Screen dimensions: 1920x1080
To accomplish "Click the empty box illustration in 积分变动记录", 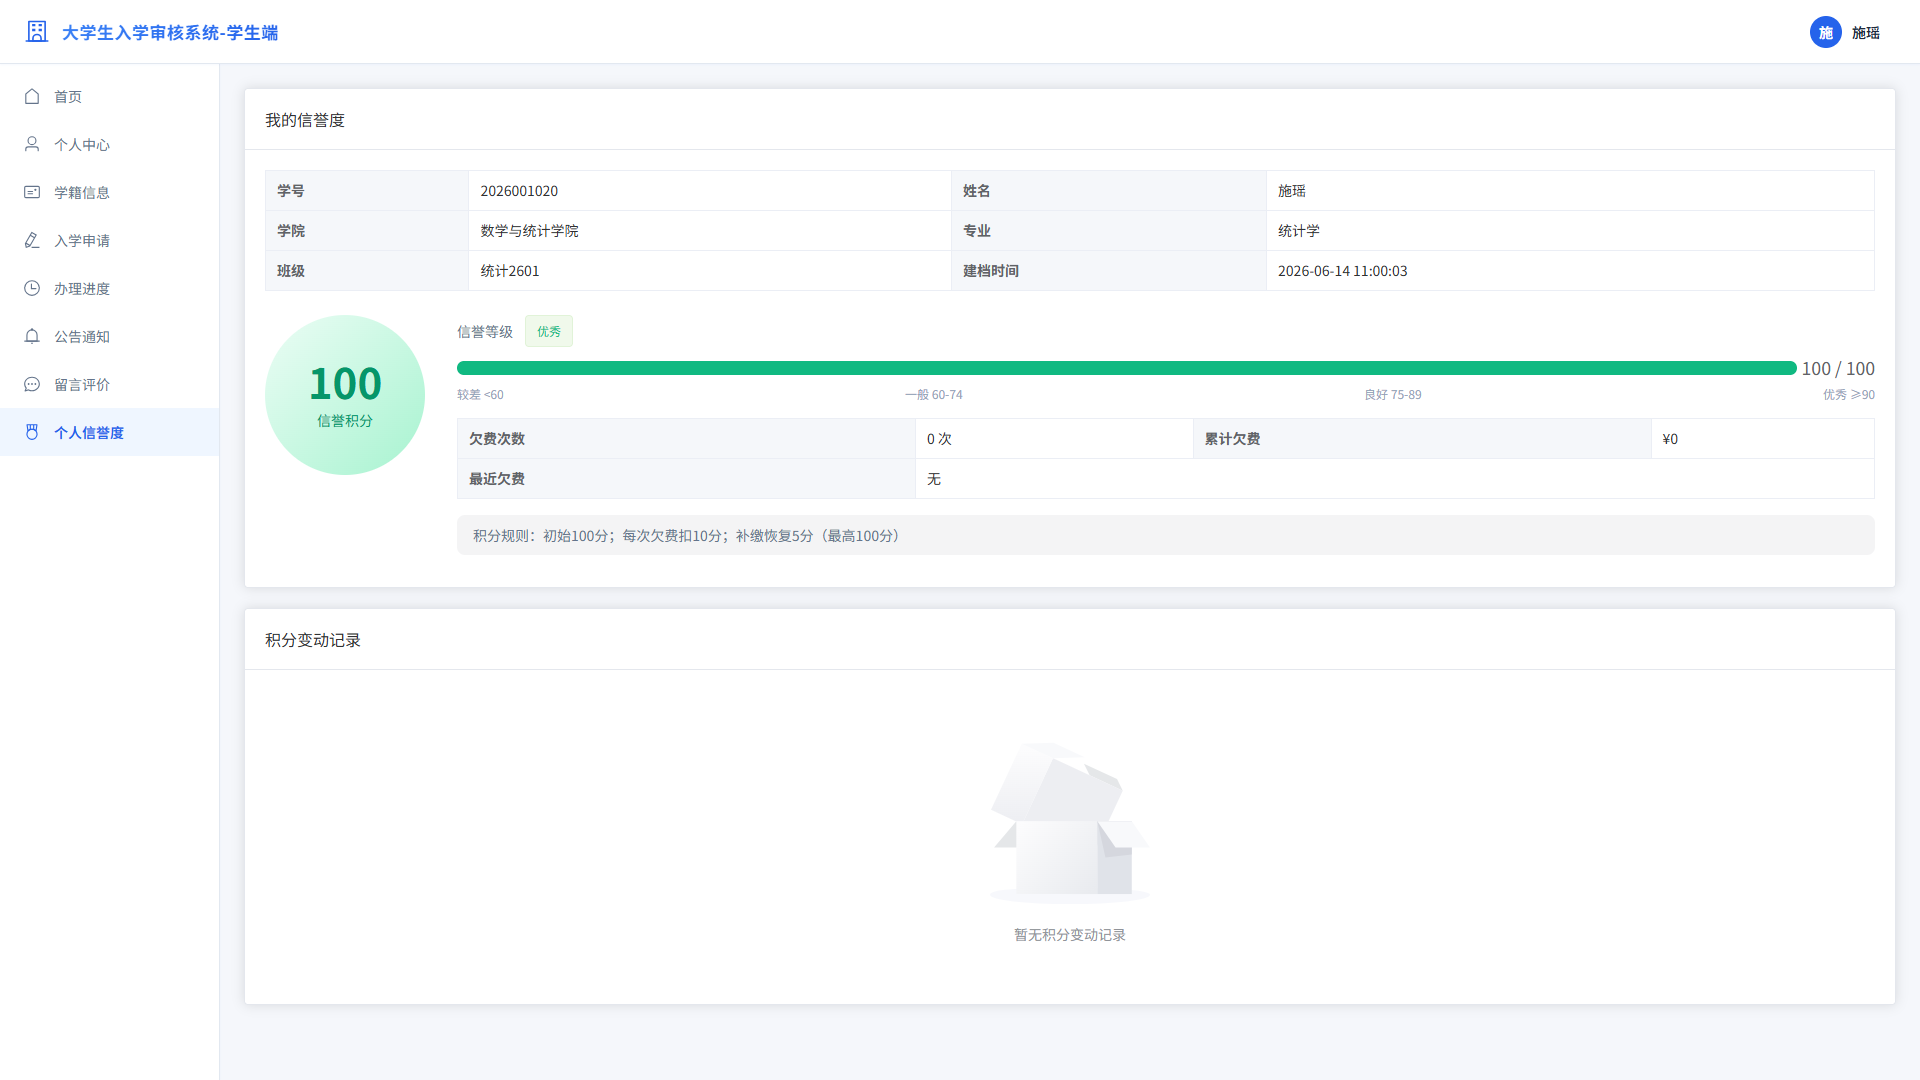I will click(1070, 823).
